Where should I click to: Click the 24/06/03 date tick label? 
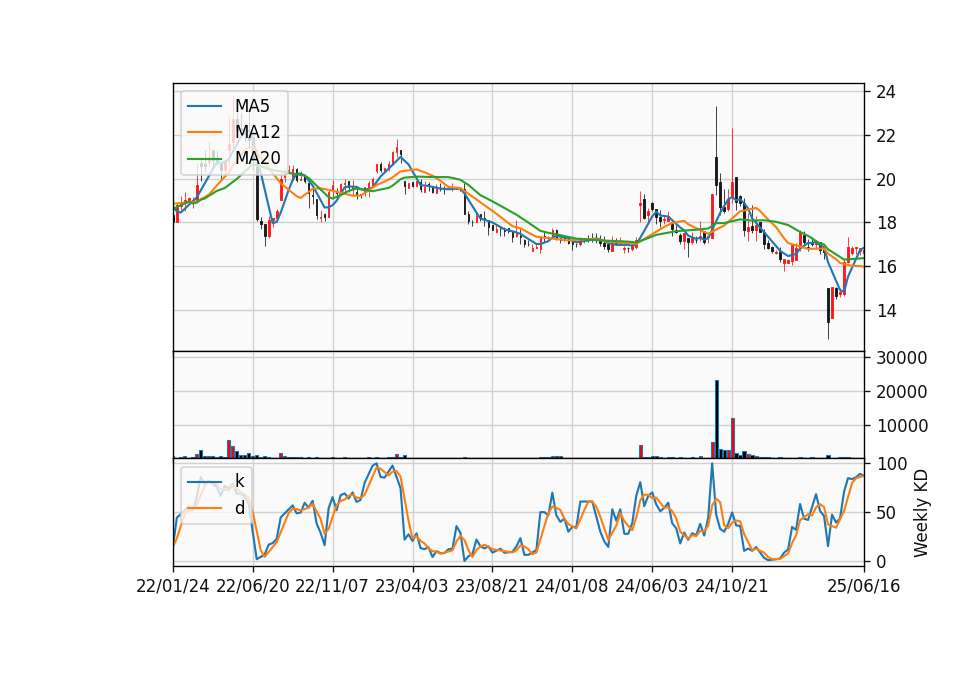651,586
